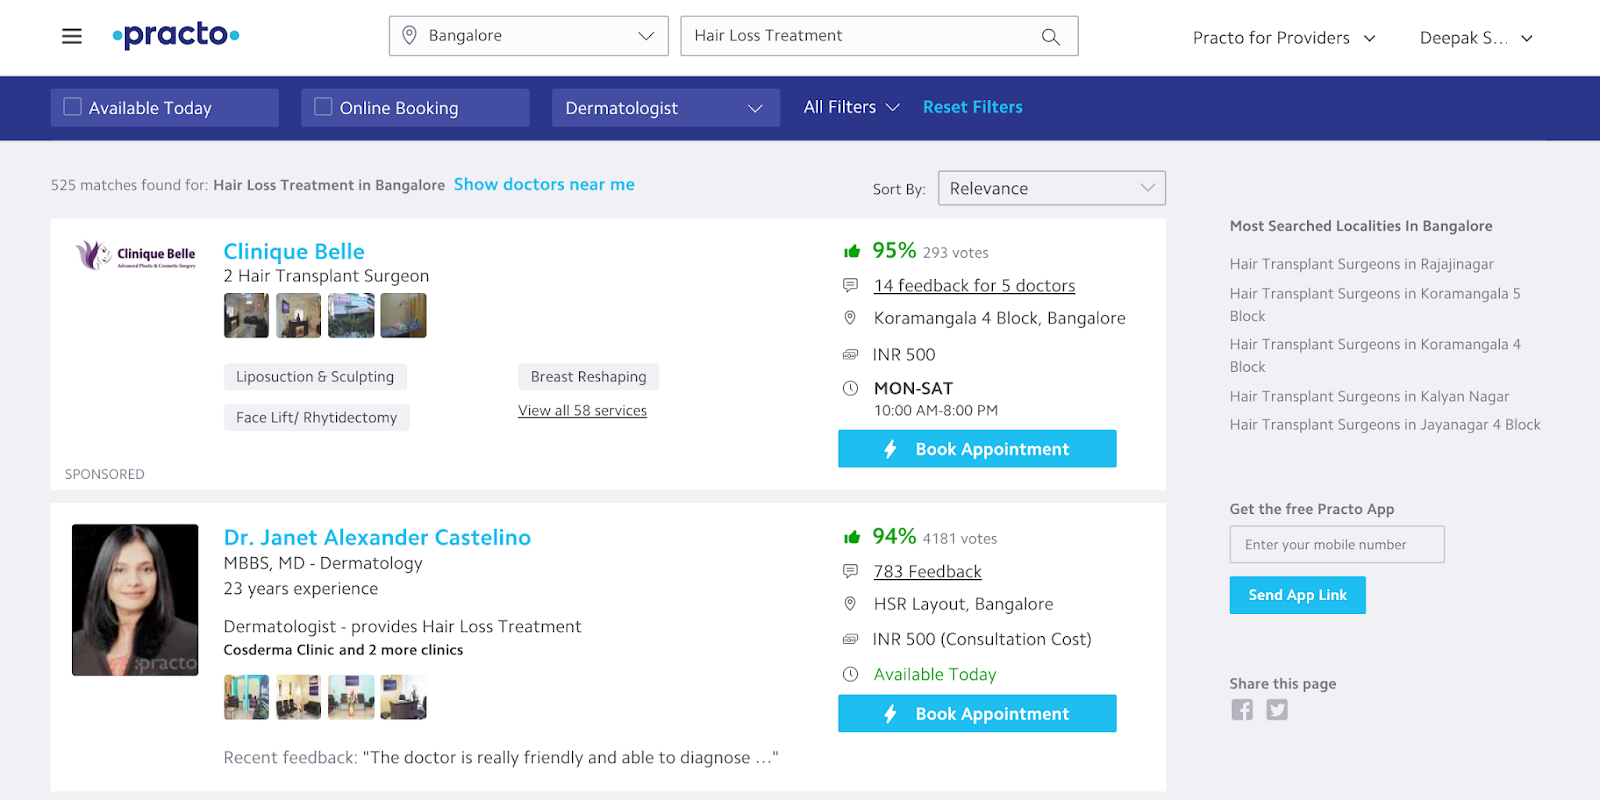
Task: Enable the Available Today filter checkbox
Action: [72, 106]
